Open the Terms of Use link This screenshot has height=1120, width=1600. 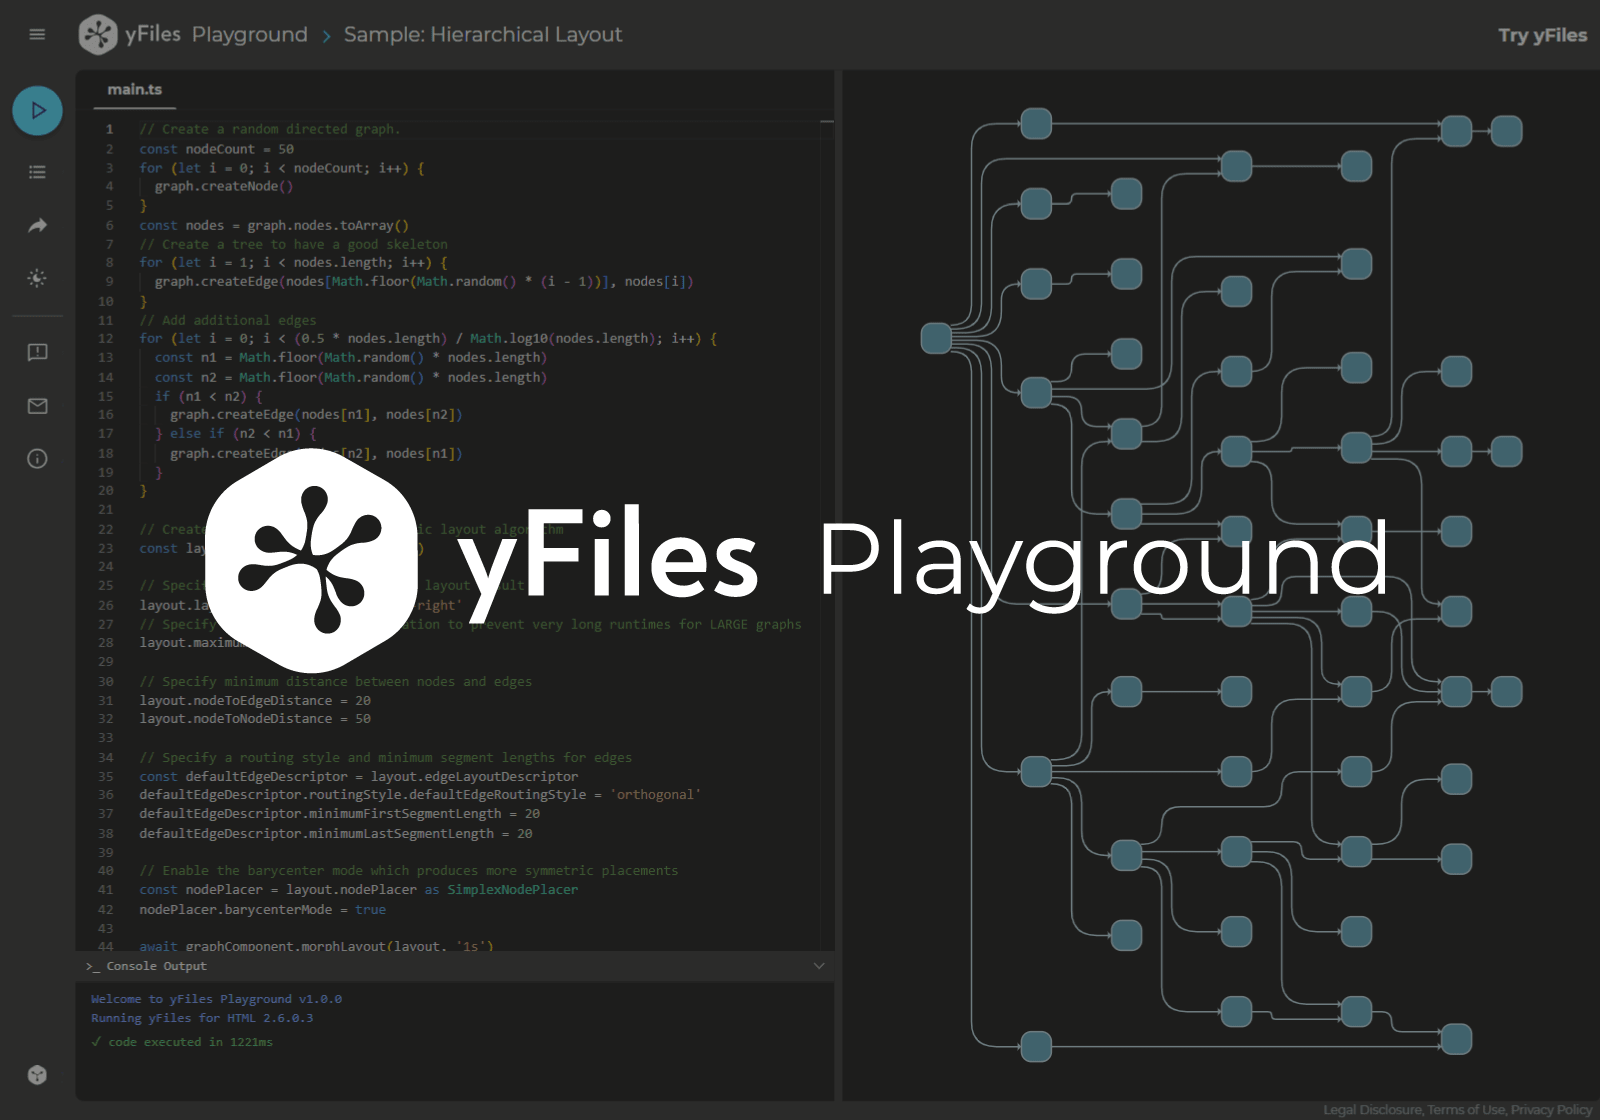click(x=1467, y=1109)
